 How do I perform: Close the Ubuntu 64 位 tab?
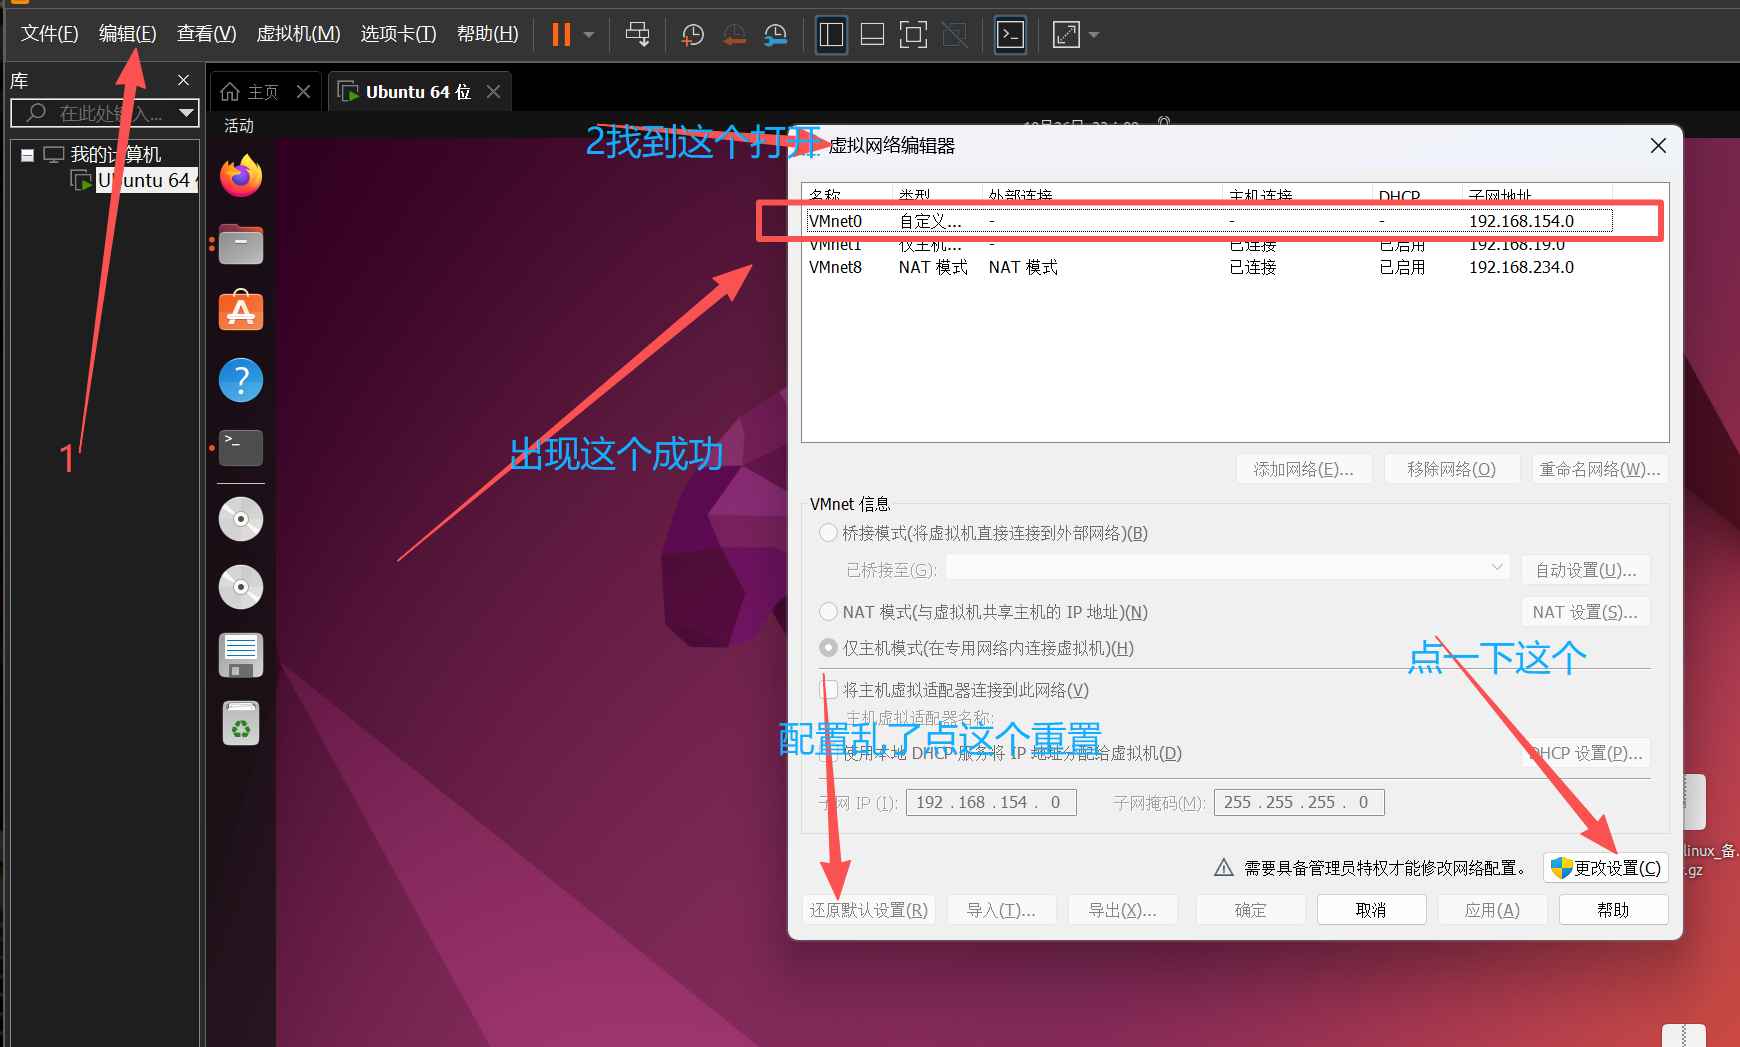(x=493, y=92)
